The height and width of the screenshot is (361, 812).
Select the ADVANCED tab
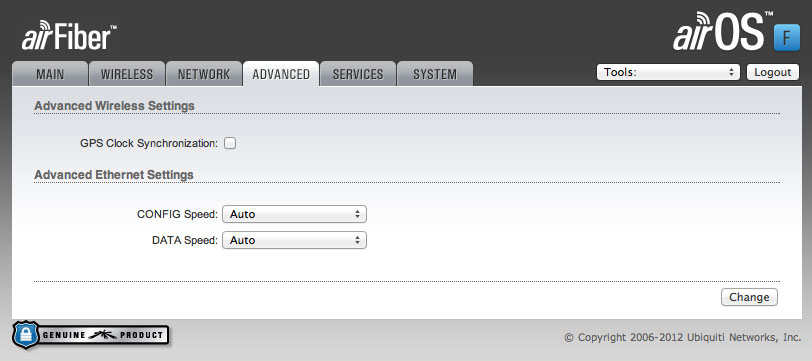(281, 74)
